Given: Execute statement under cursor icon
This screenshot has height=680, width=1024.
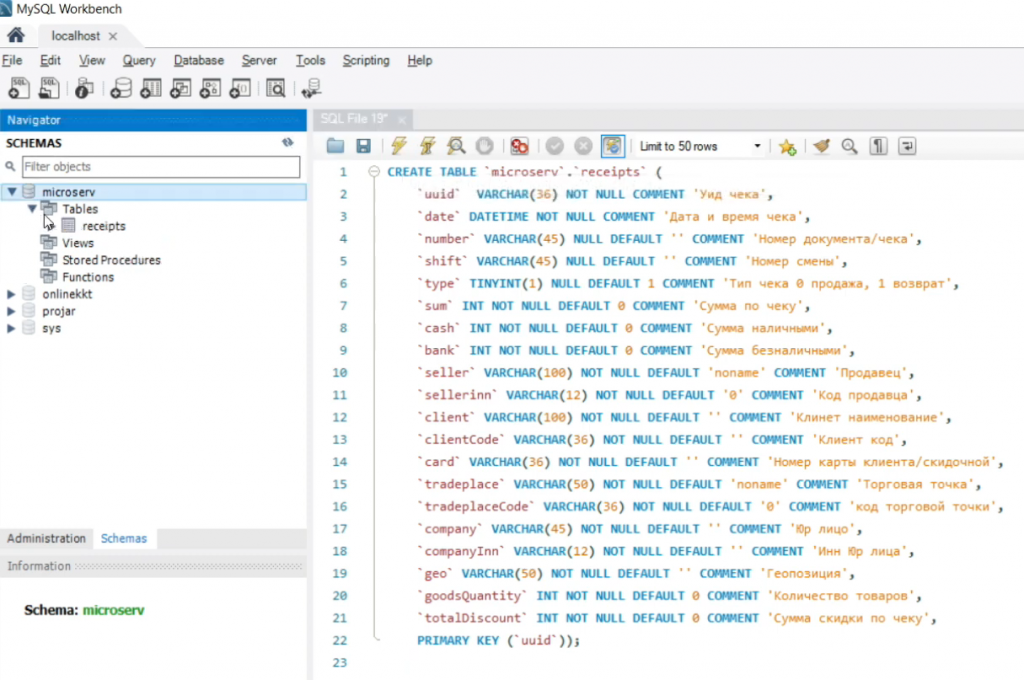Looking at the screenshot, I should 427,146.
